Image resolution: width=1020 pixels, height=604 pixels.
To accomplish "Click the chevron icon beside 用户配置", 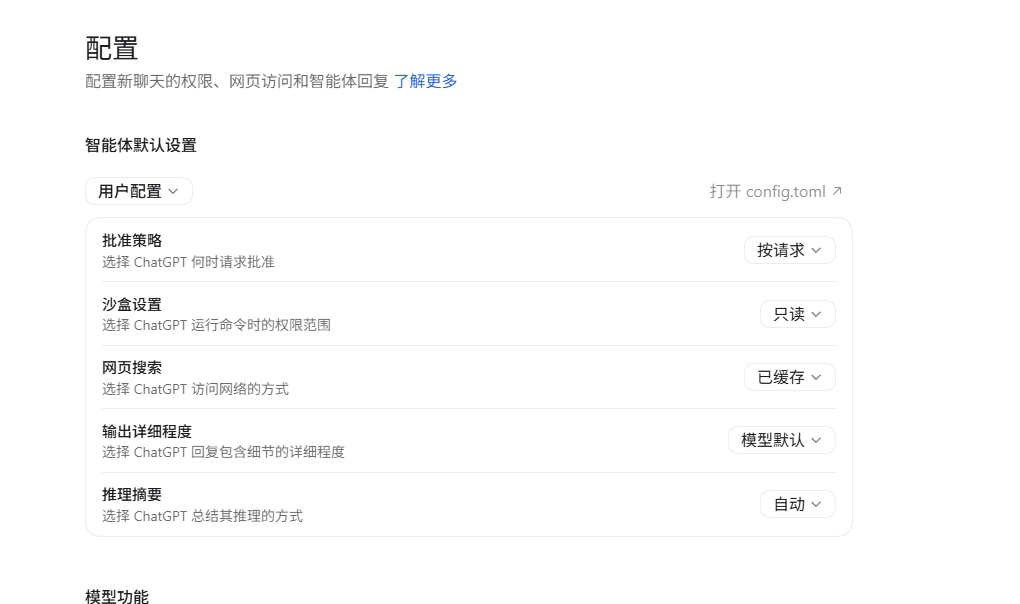I will (x=173, y=191).
